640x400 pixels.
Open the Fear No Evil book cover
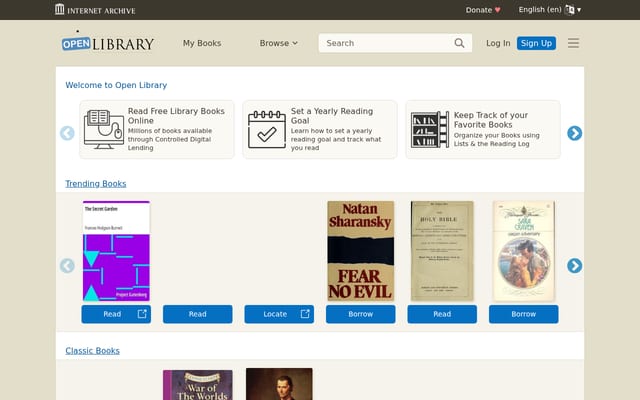361,251
